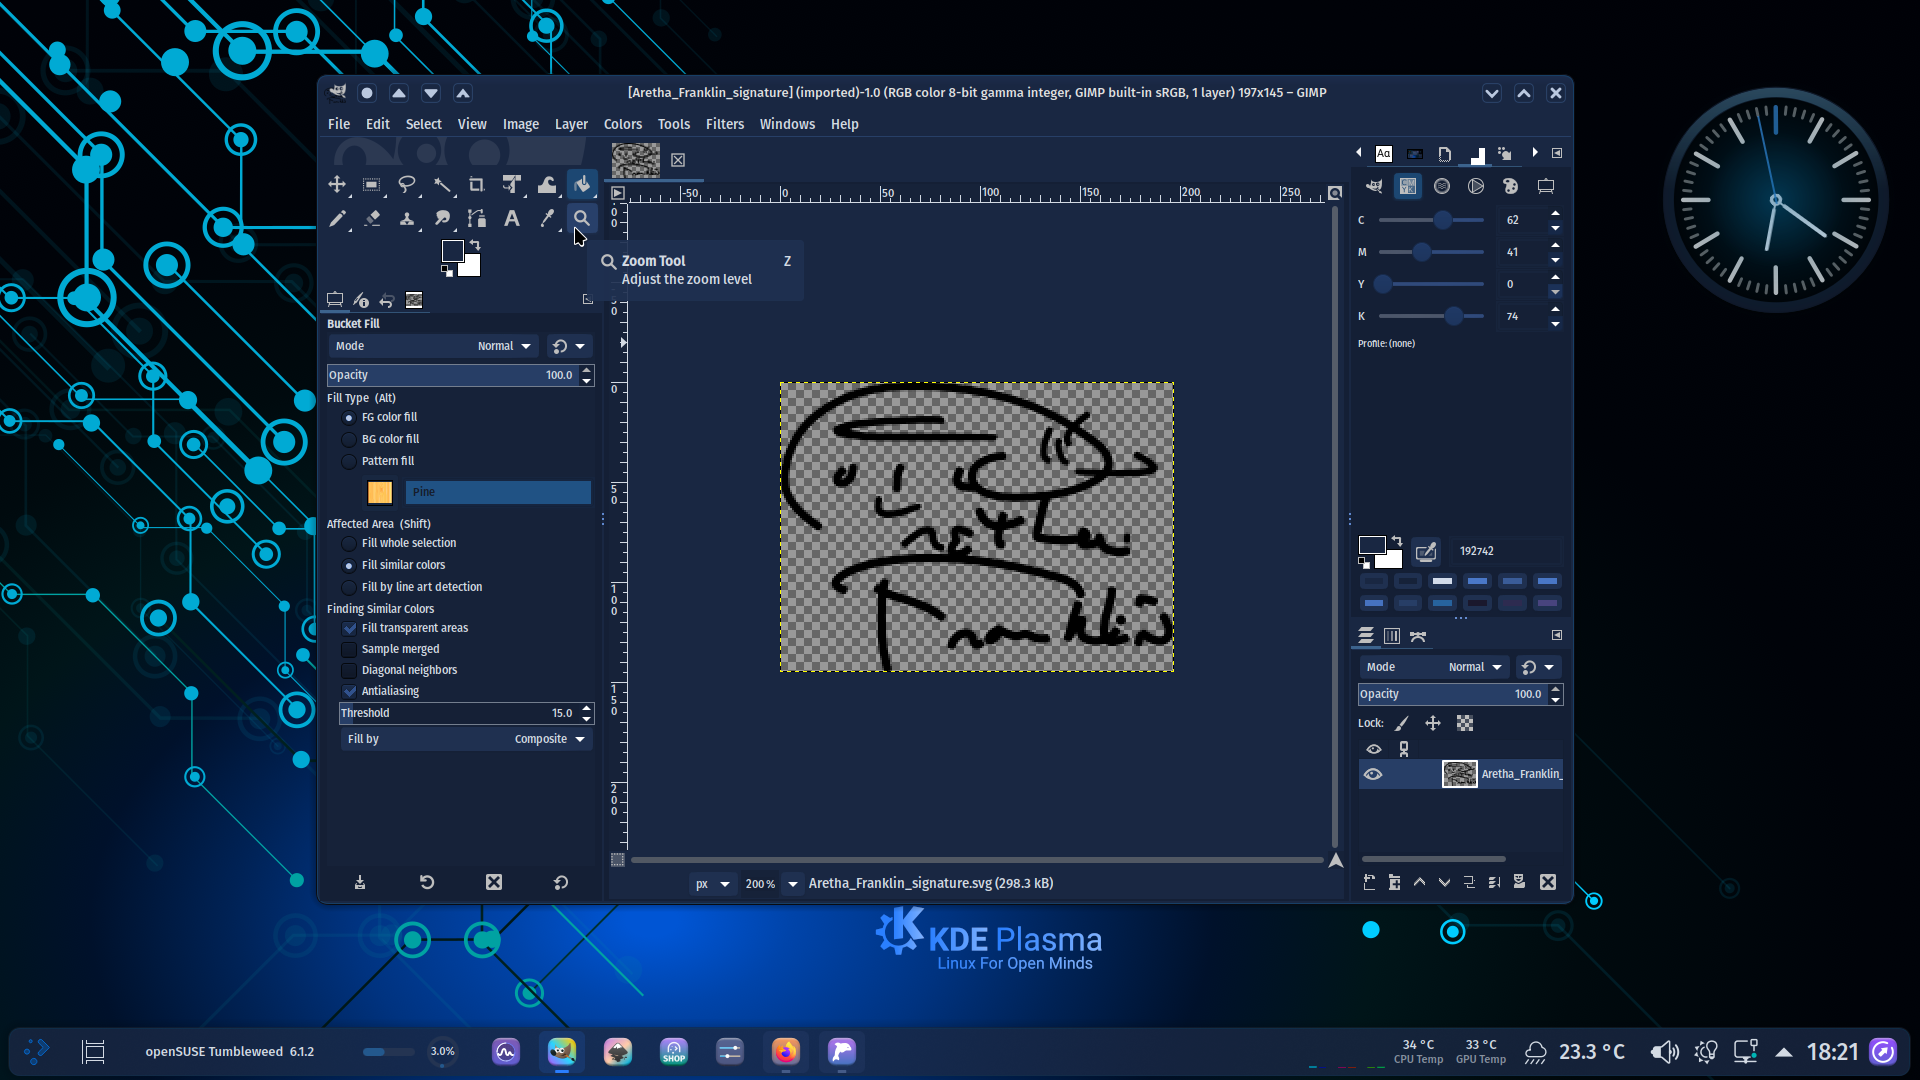Toggle Fill transparent areas checkbox

349,629
